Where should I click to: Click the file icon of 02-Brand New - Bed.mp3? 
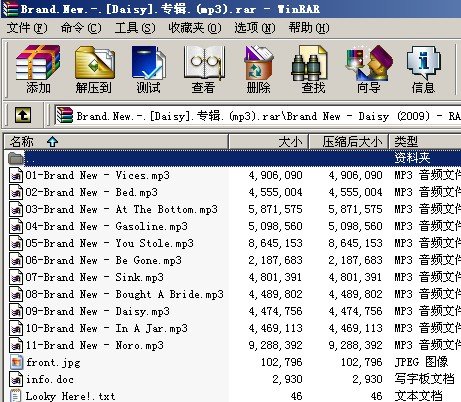click(16, 192)
